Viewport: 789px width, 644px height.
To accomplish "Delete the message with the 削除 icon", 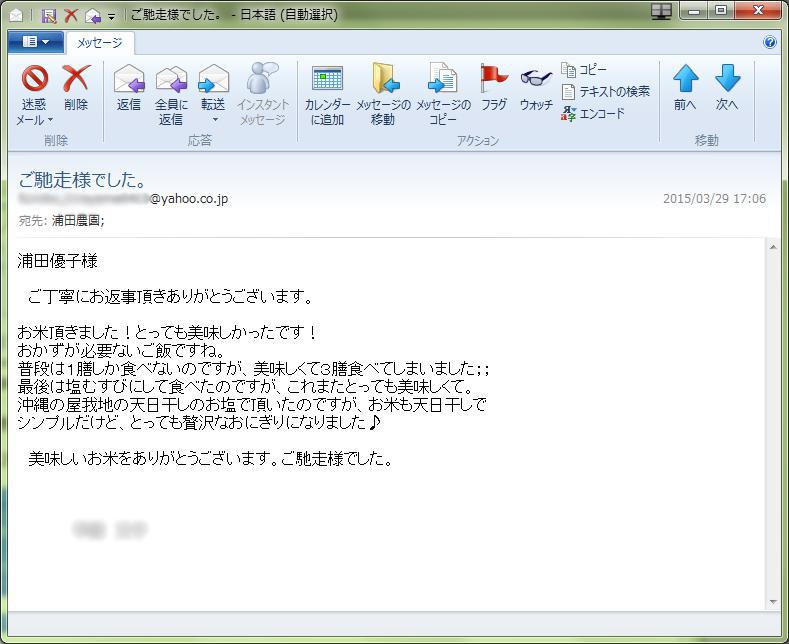I will (76, 80).
